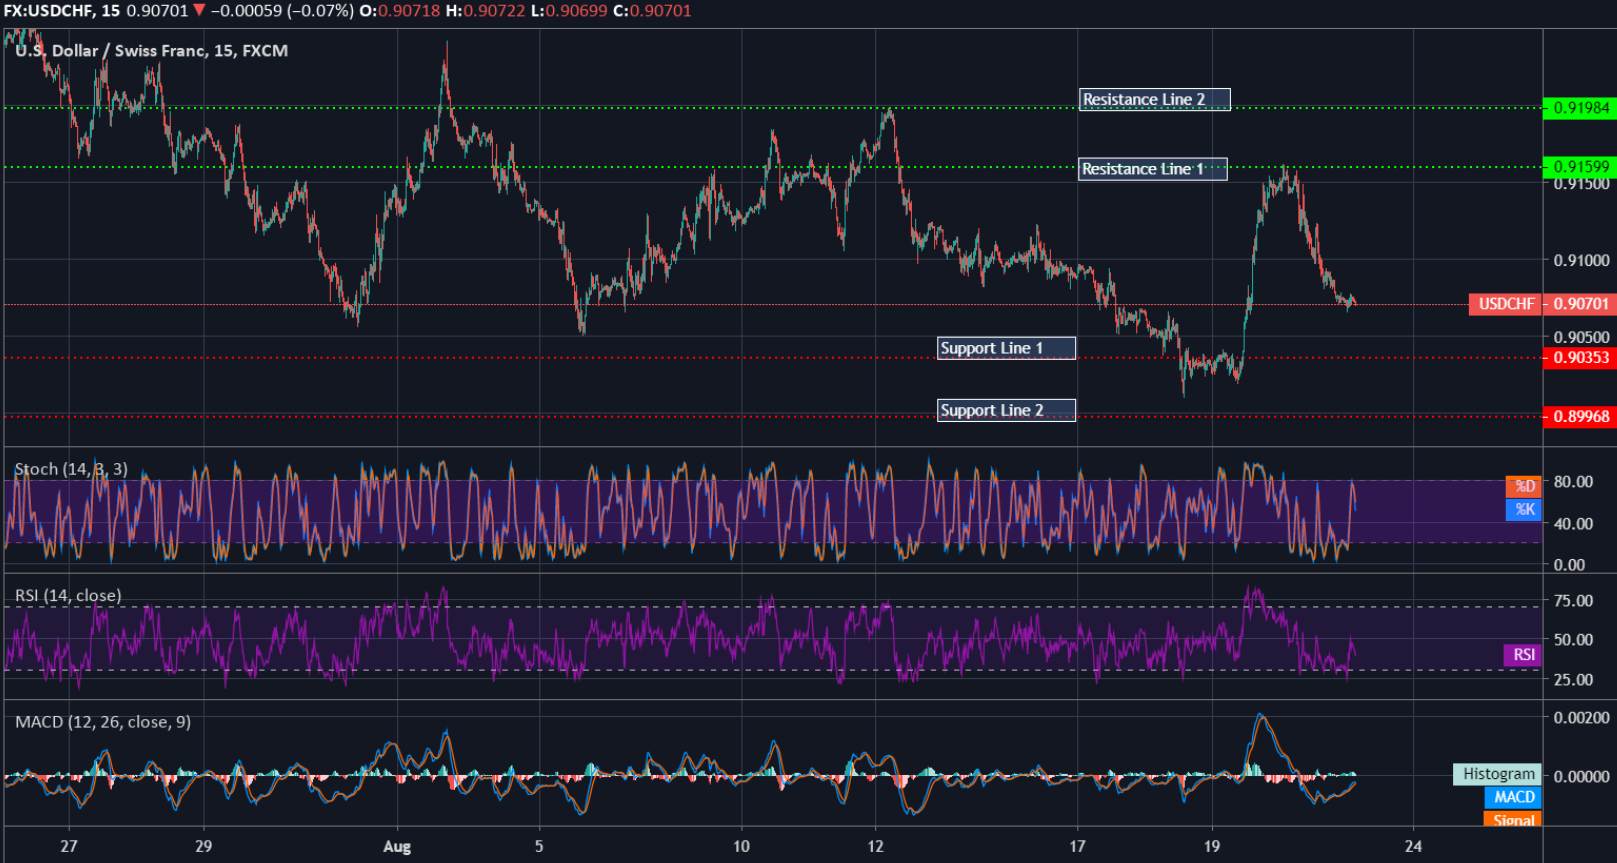The height and width of the screenshot is (863, 1617).
Task: Select the 0.91984 green price tag
Action: tap(1580, 108)
